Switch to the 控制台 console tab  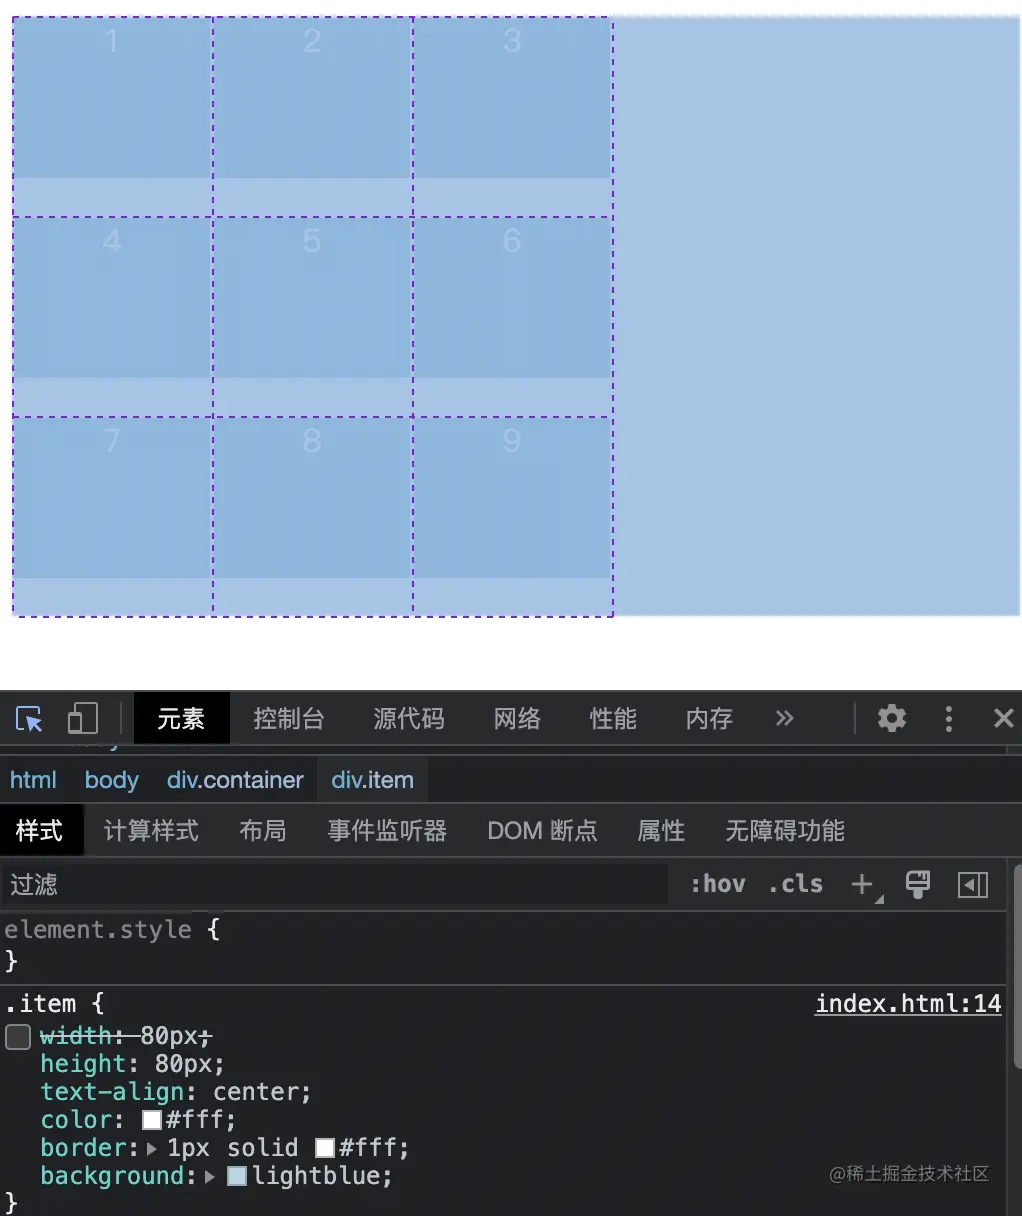click(x=289, y=718)
